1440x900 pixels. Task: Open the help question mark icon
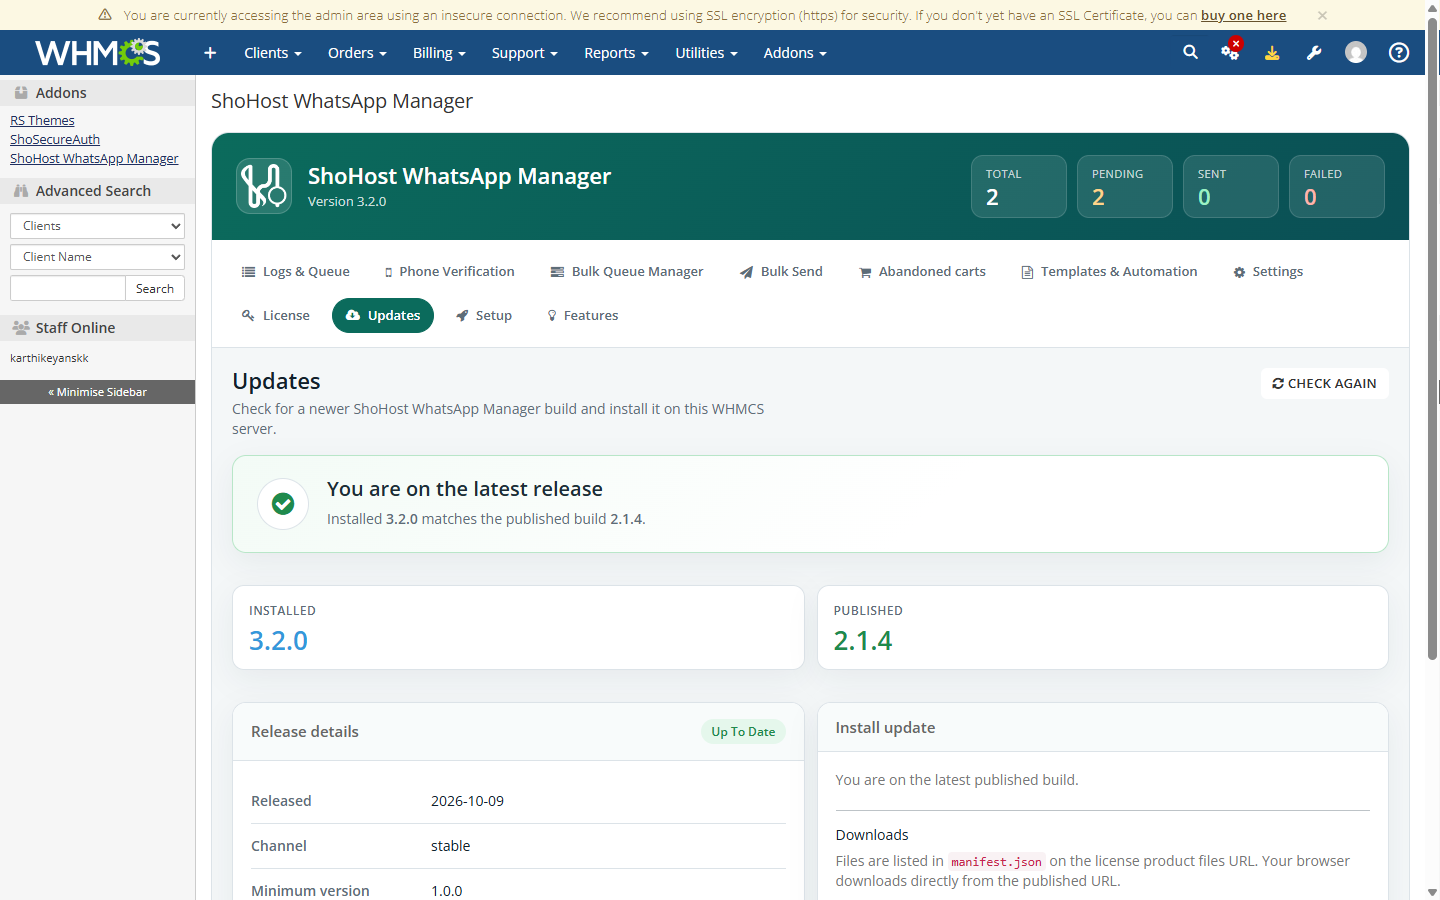pos(1399,52)
